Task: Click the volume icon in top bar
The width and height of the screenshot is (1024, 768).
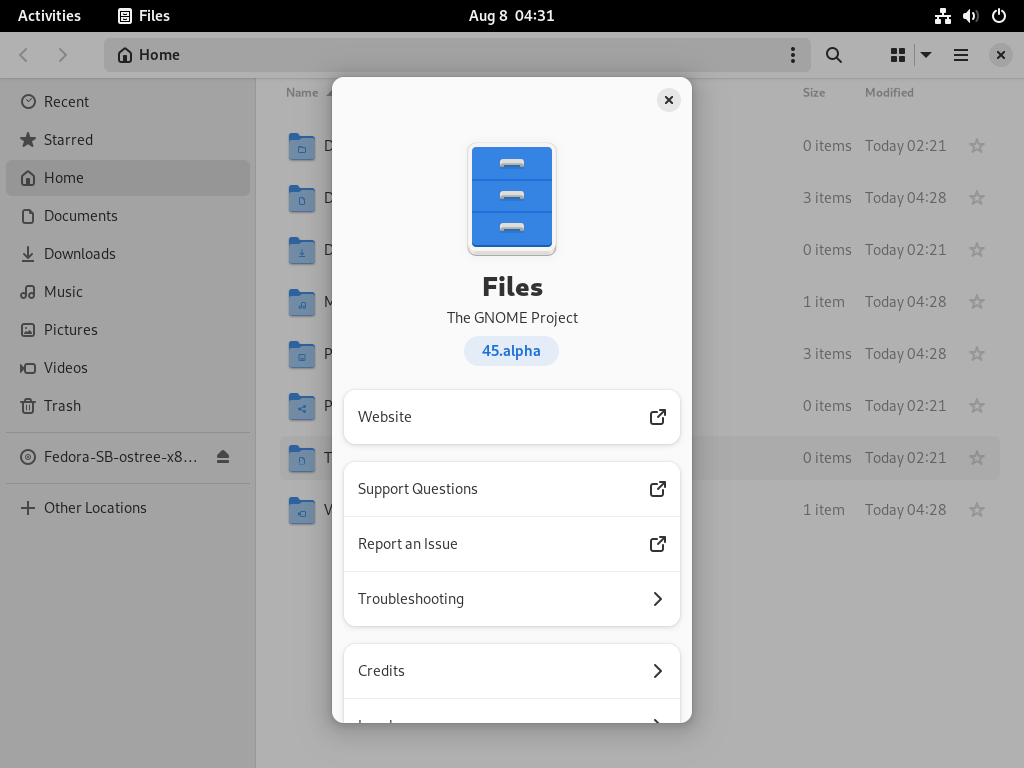Action: [970, 16]
